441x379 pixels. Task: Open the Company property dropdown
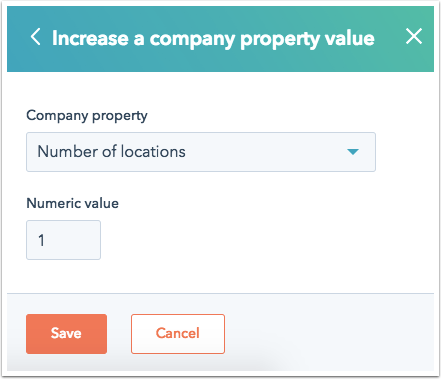[201, 152]
